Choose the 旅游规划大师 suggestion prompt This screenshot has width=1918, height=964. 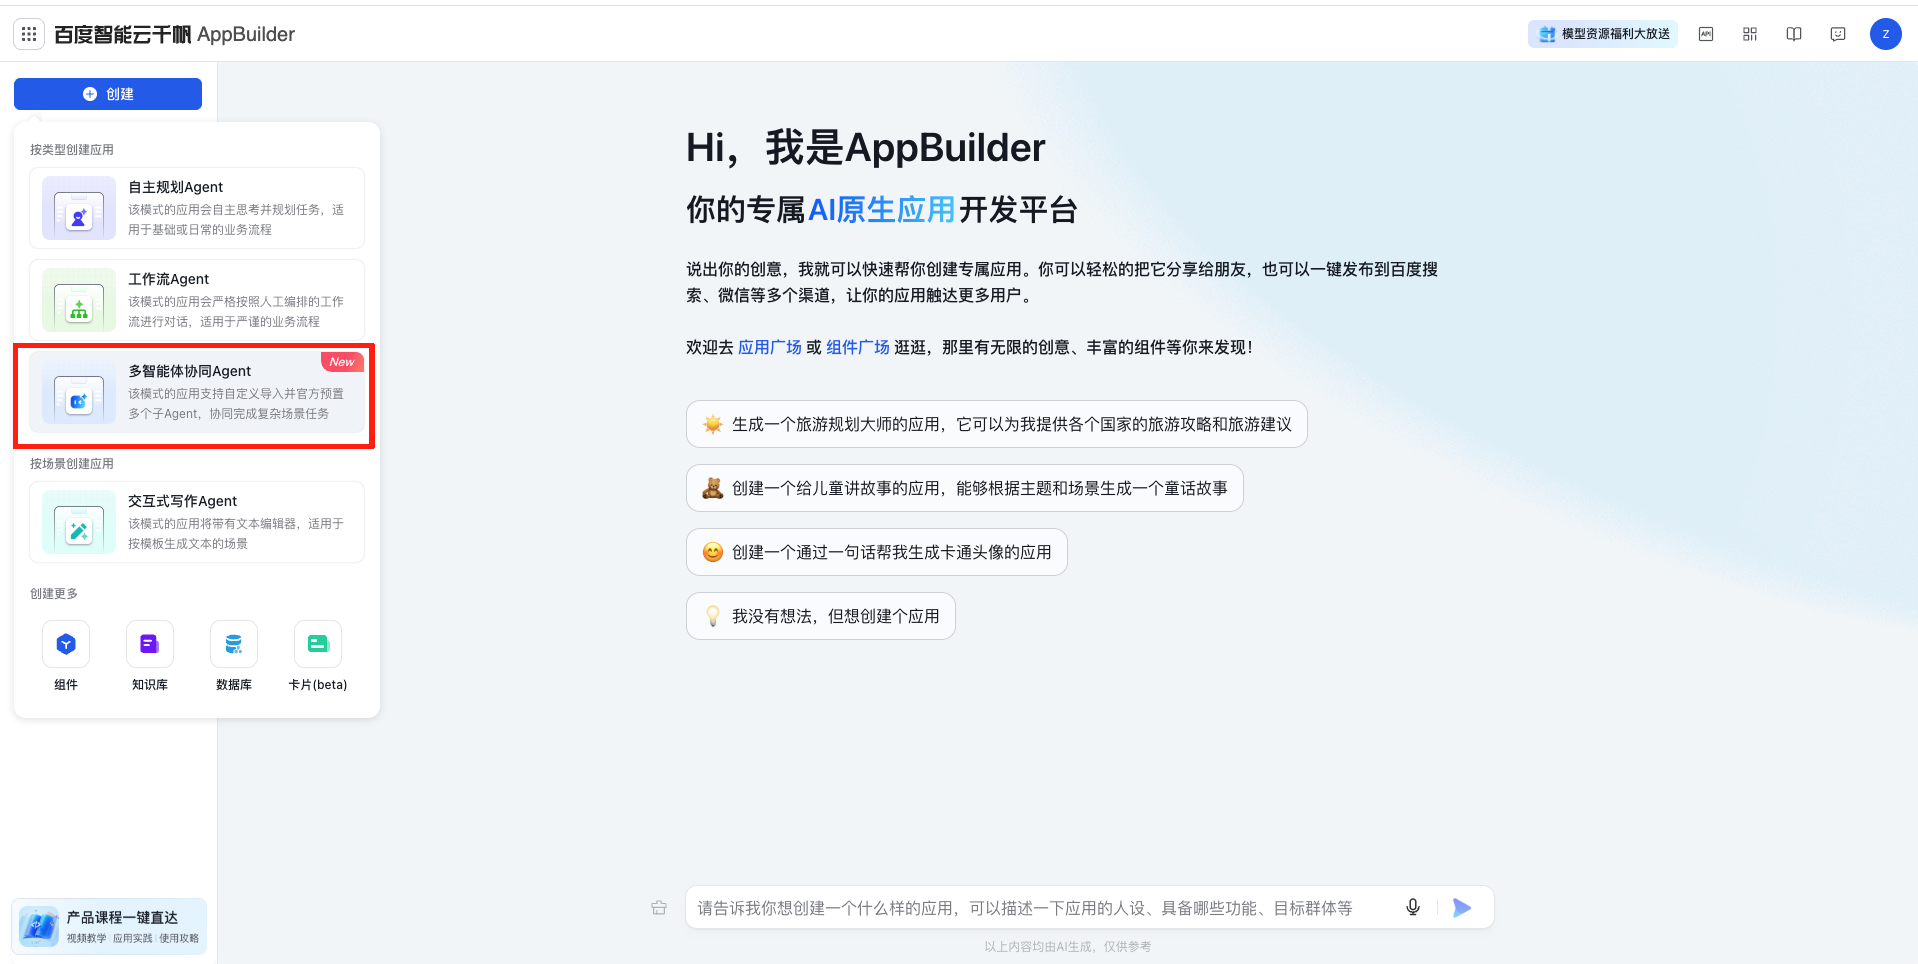(997, 424)
